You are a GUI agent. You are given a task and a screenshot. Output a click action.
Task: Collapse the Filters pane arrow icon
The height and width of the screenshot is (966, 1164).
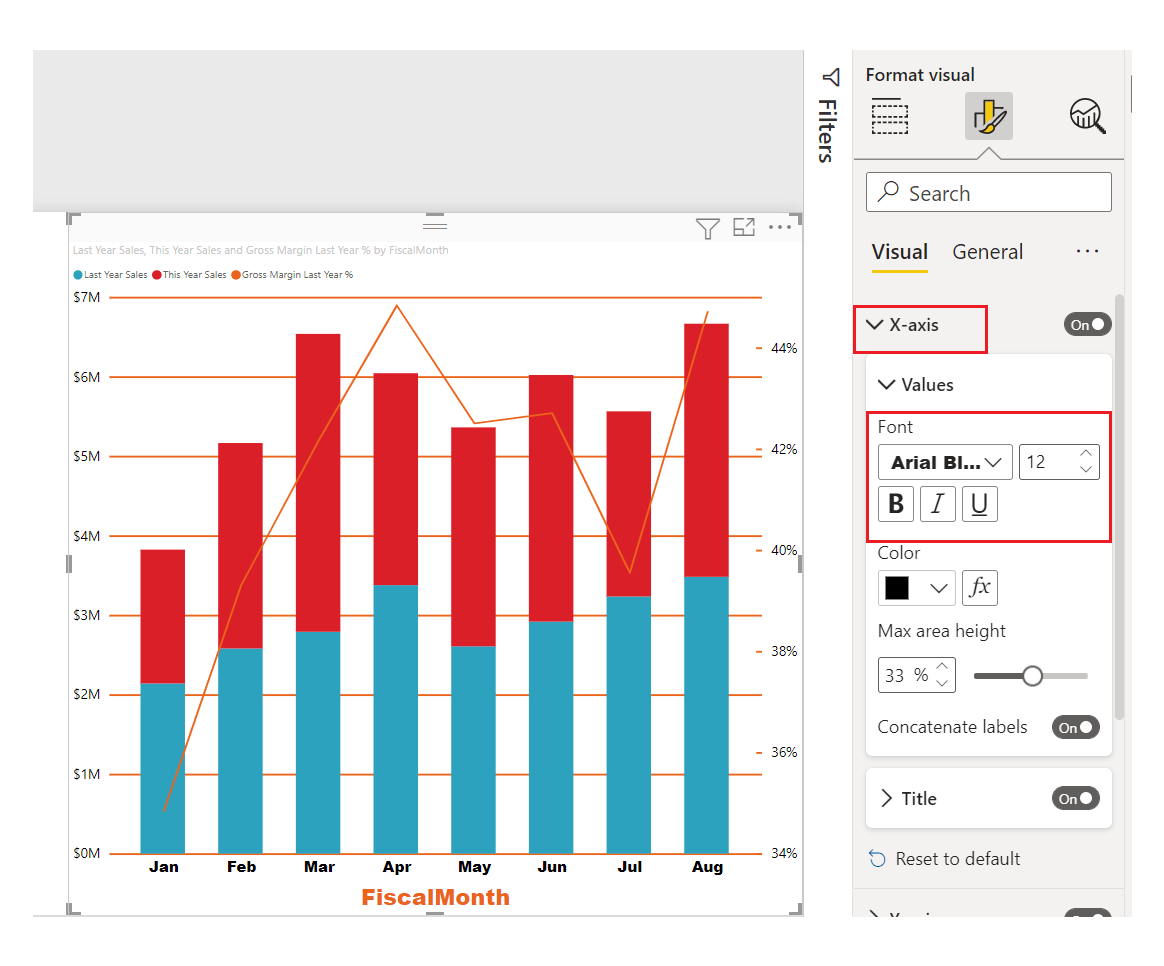[830, 76]
